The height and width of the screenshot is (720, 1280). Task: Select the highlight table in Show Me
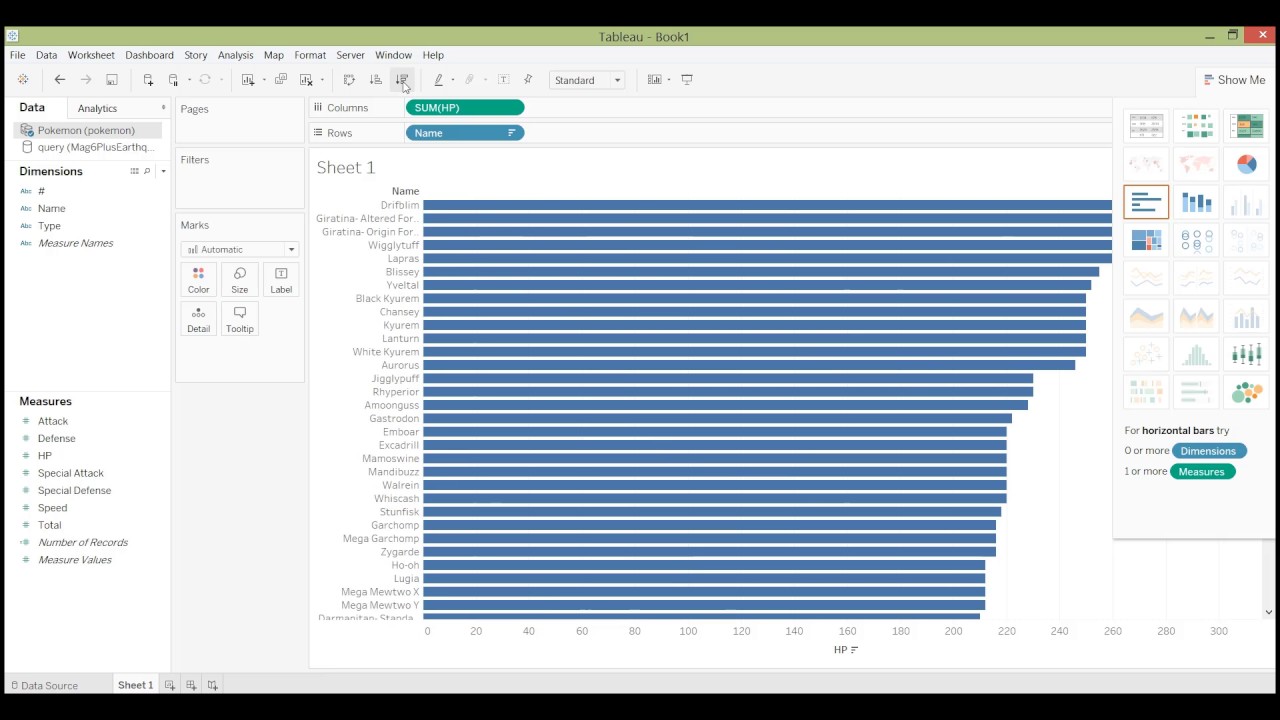tap(1246, 126)
